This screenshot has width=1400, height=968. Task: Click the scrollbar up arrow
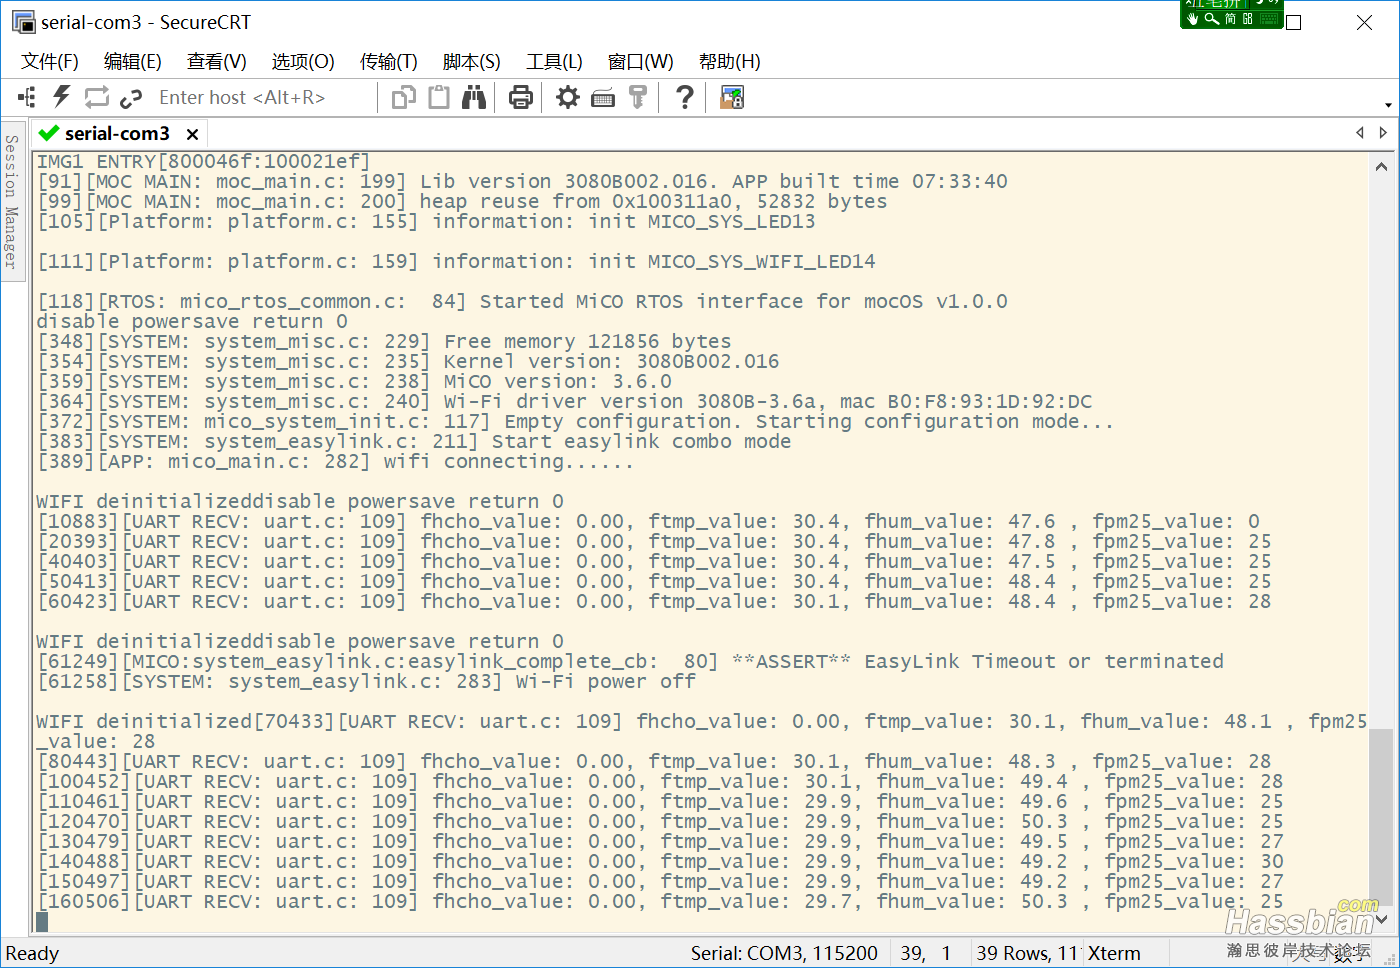pyautogui.click(x=1381, y=166)
